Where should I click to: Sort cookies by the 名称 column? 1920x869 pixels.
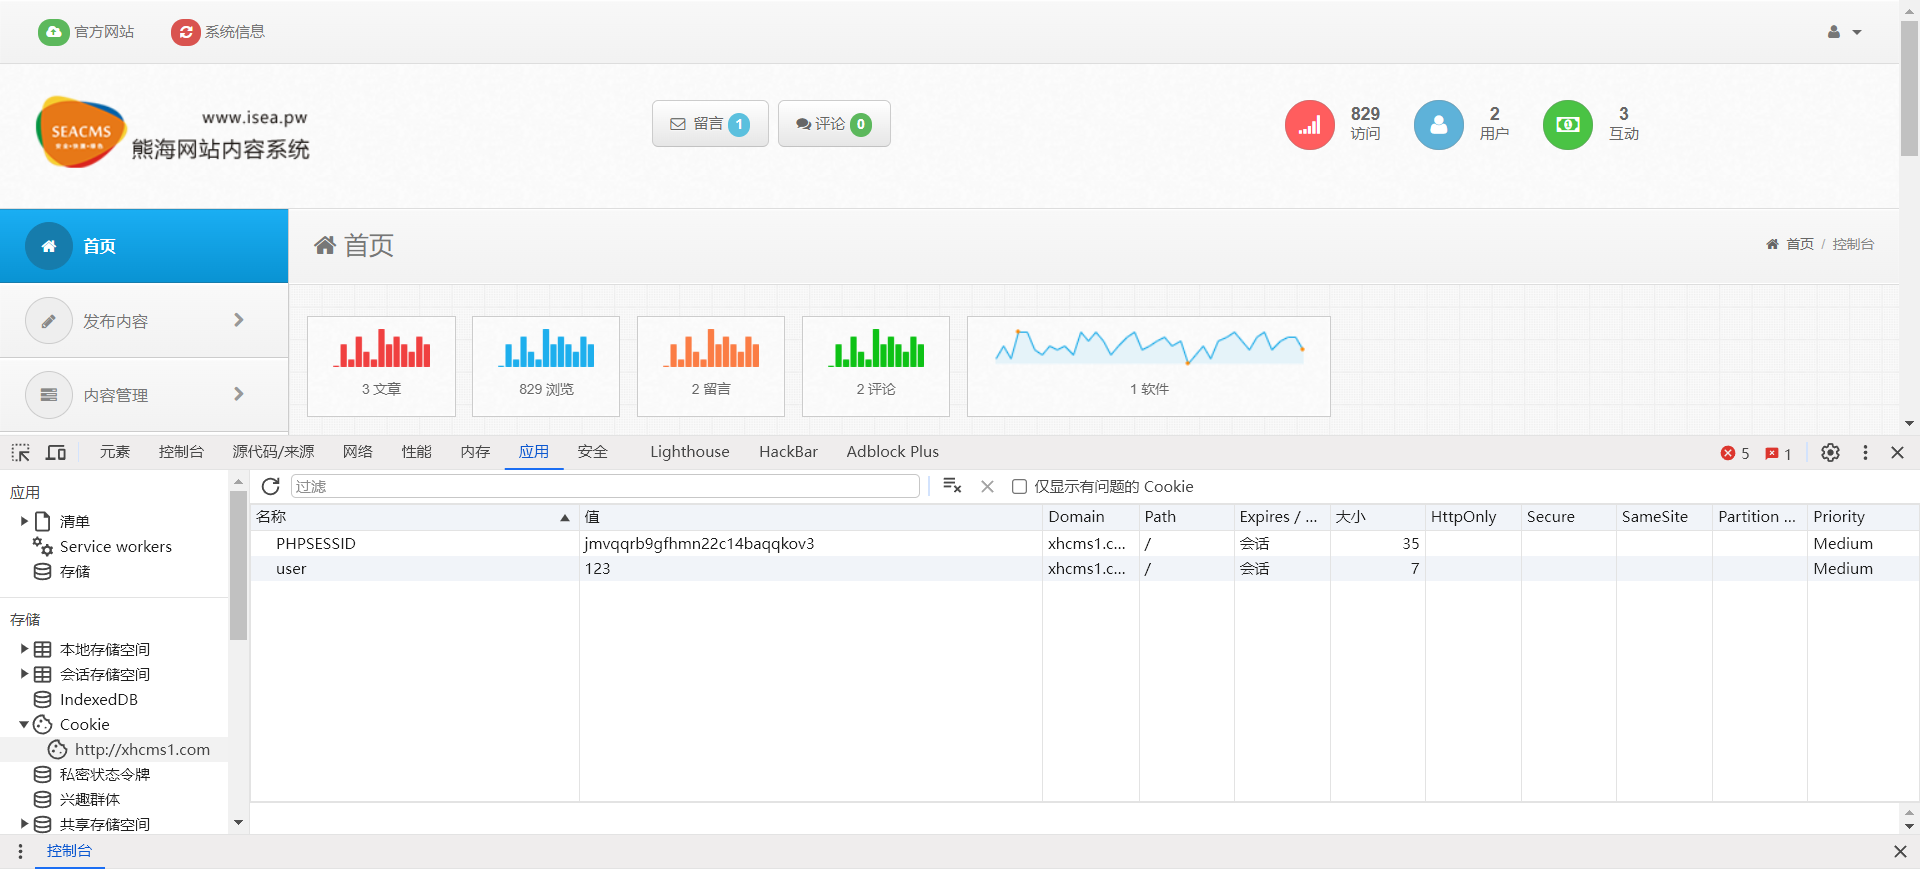[414, 517]
